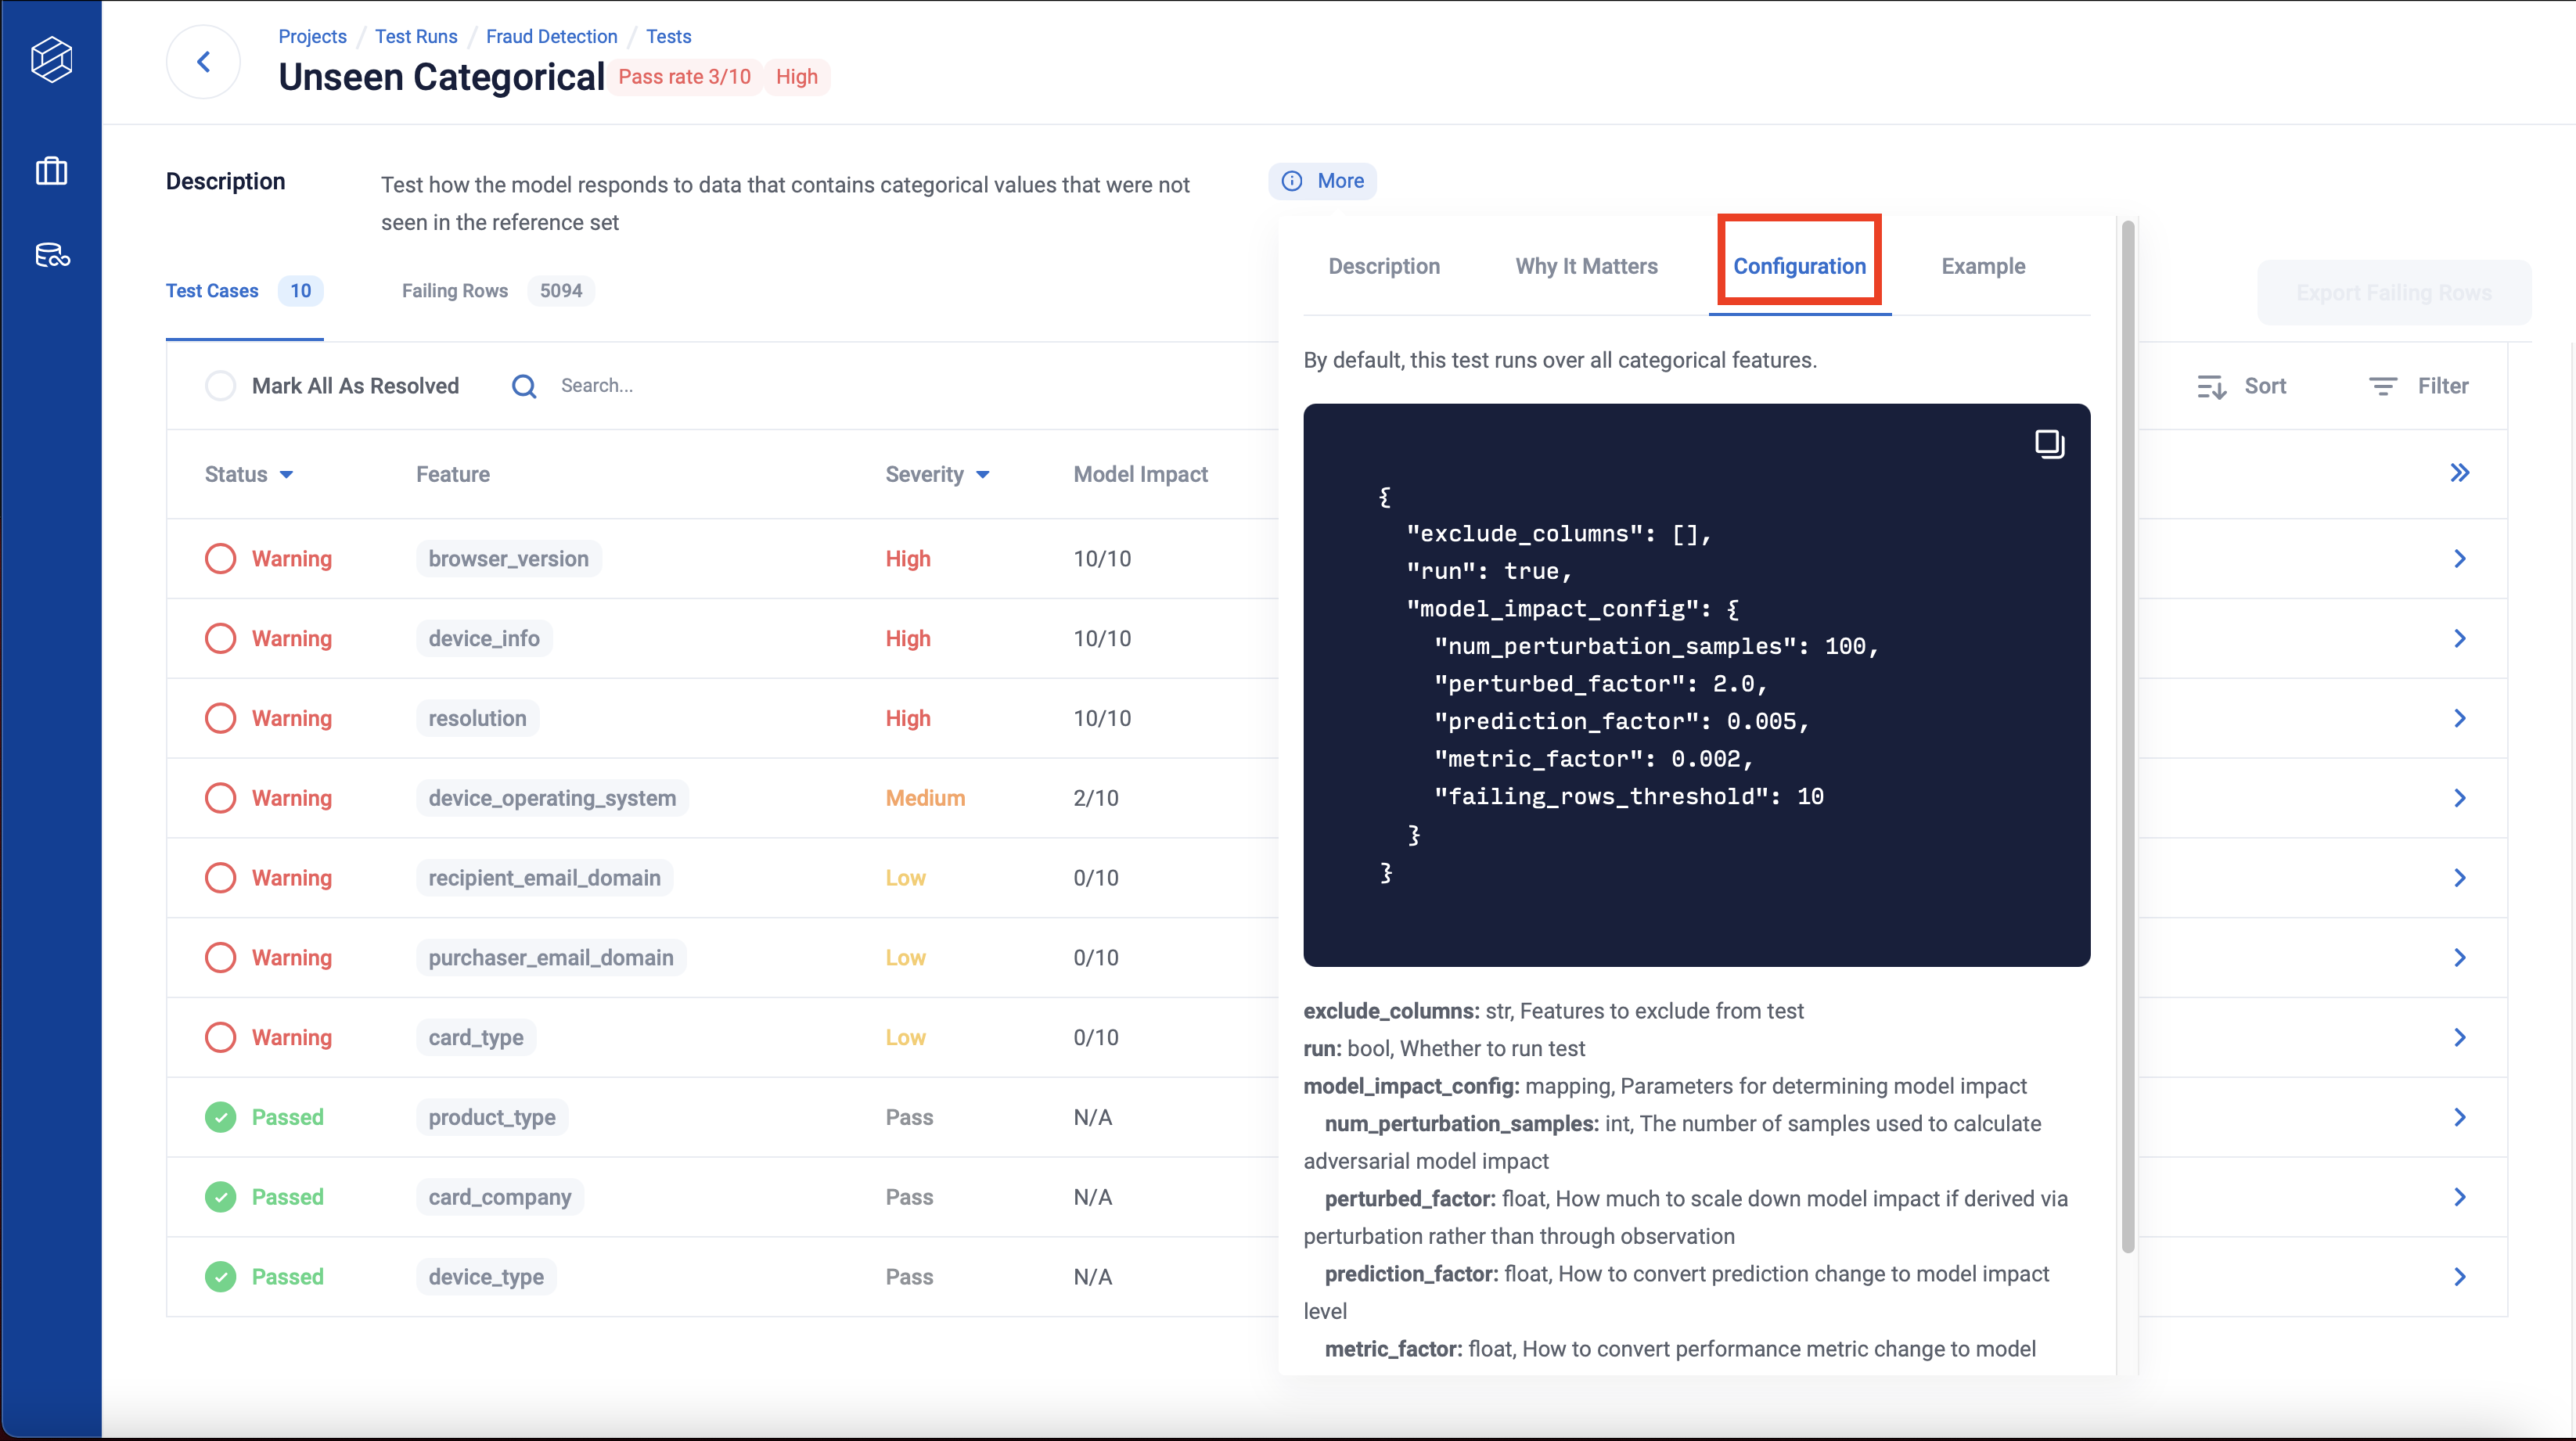This screenshot has width=2576, height=1441.
Task: Click passed checkmark for device_type
Action: pos(220,1277)
